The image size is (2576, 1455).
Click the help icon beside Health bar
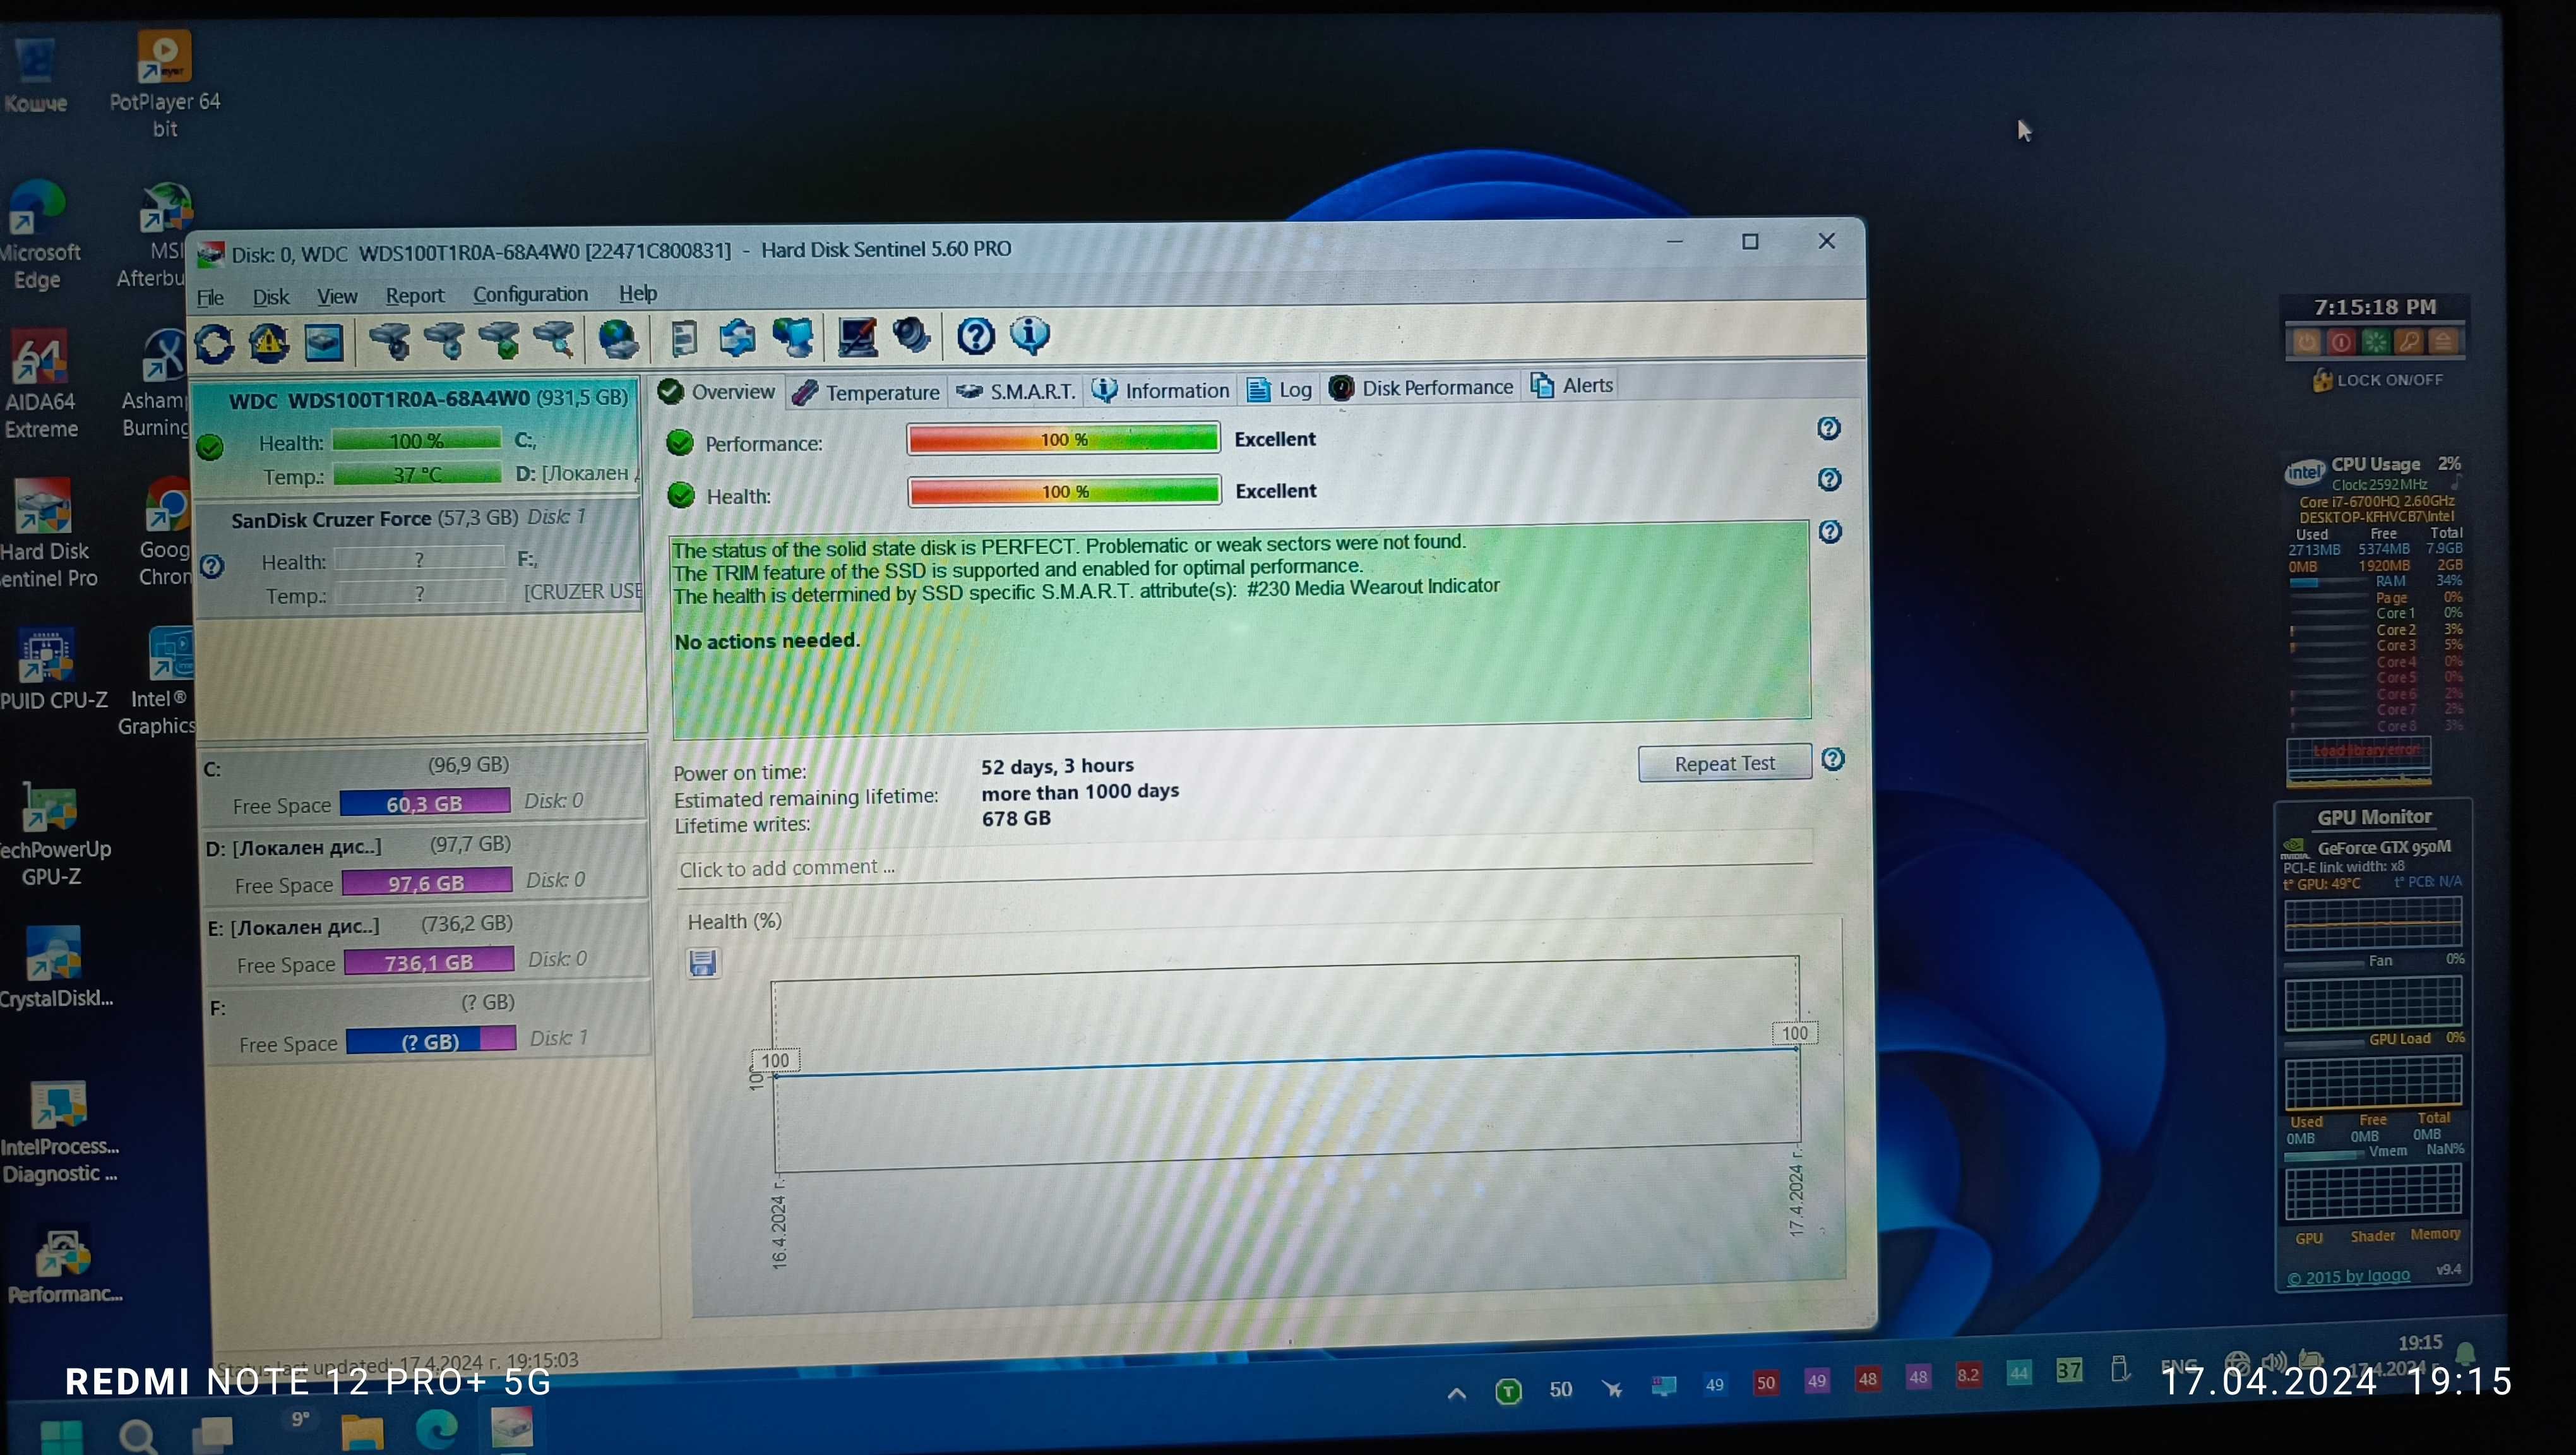pyautogui.click(x=1830, y=479)
